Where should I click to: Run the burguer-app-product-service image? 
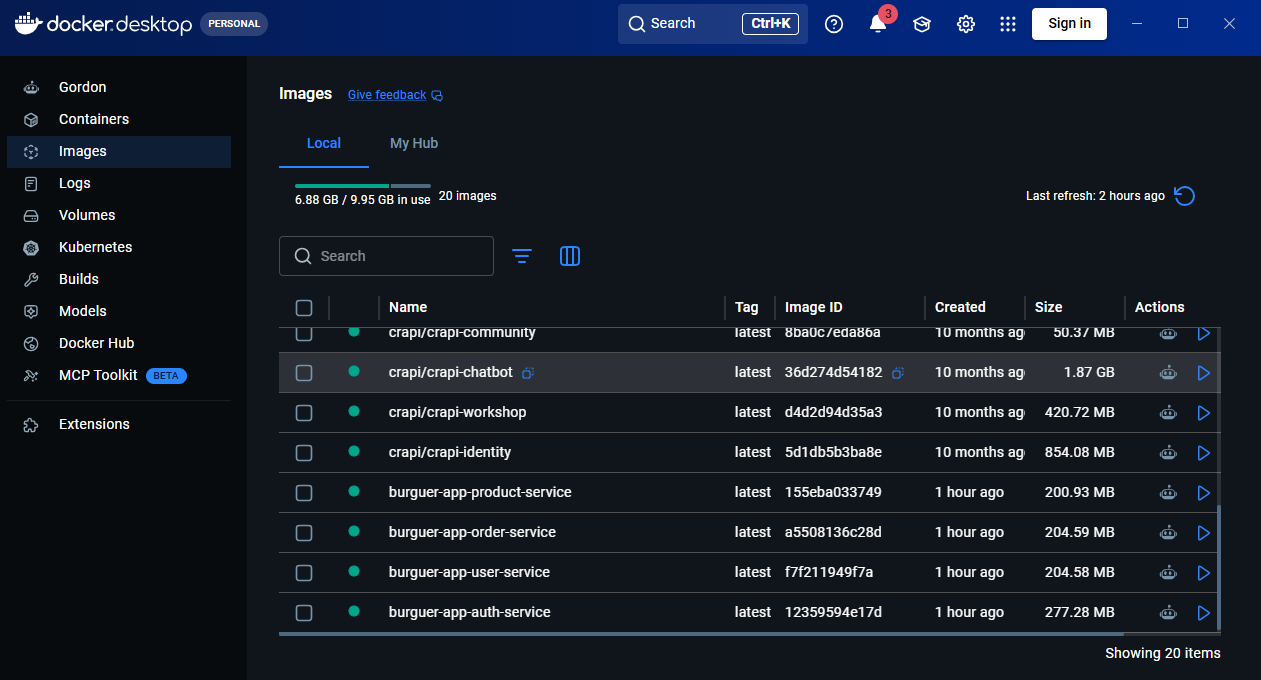(1204, 493)
